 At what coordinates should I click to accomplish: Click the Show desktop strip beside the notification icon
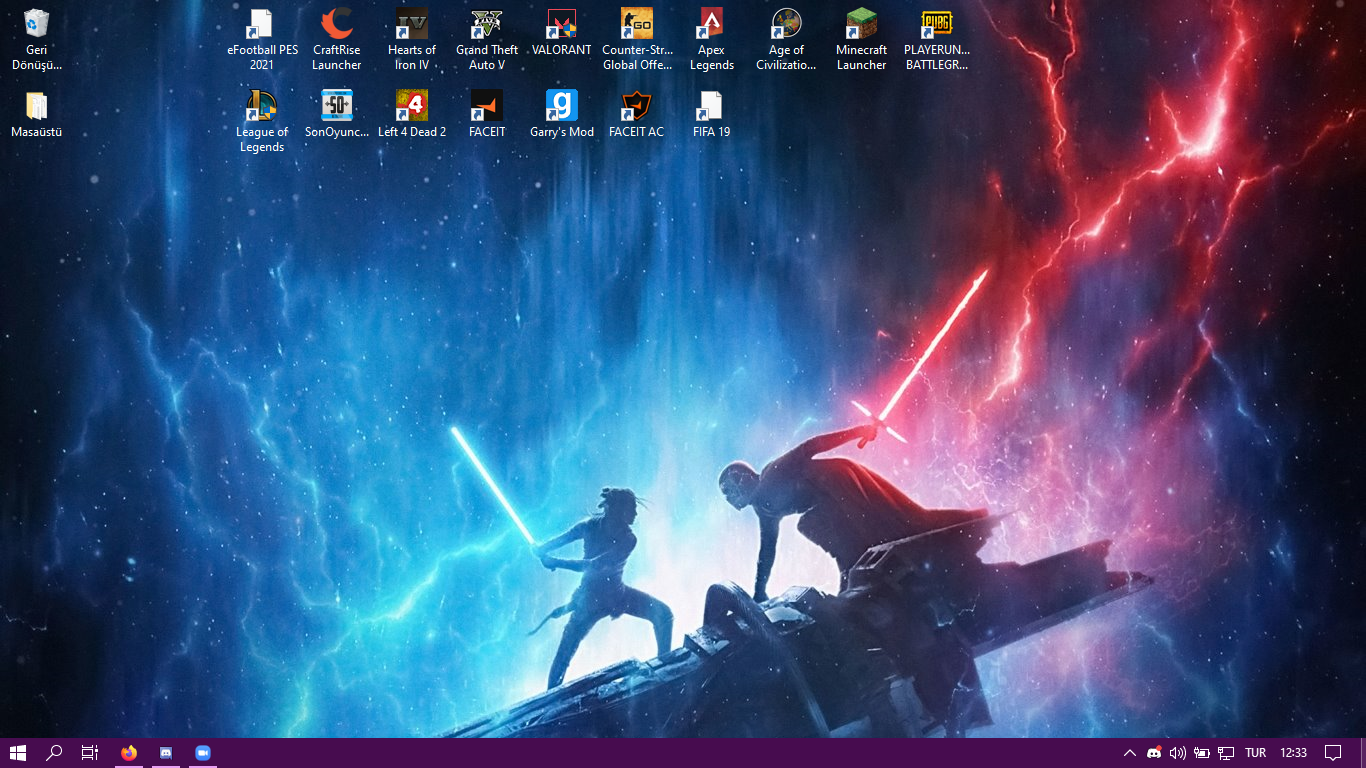pos(1363,753)
